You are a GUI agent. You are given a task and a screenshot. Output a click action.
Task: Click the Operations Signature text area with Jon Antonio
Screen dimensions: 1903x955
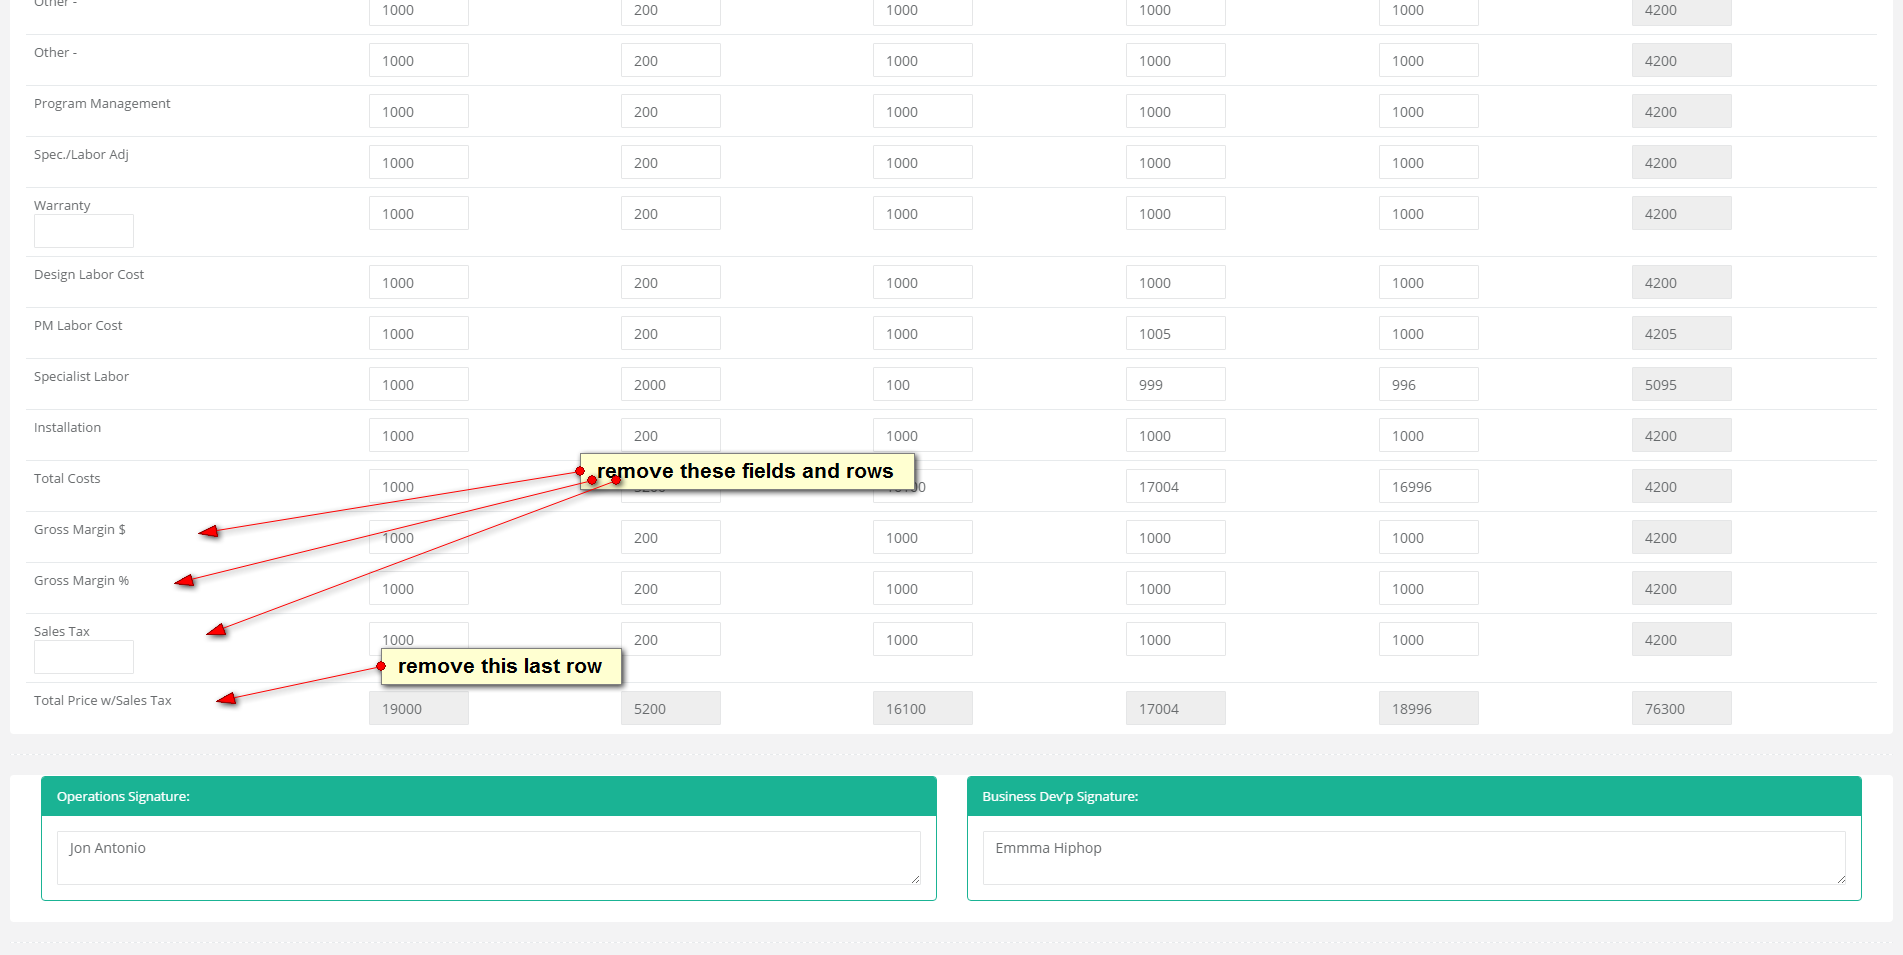click(x=488, y=857)
